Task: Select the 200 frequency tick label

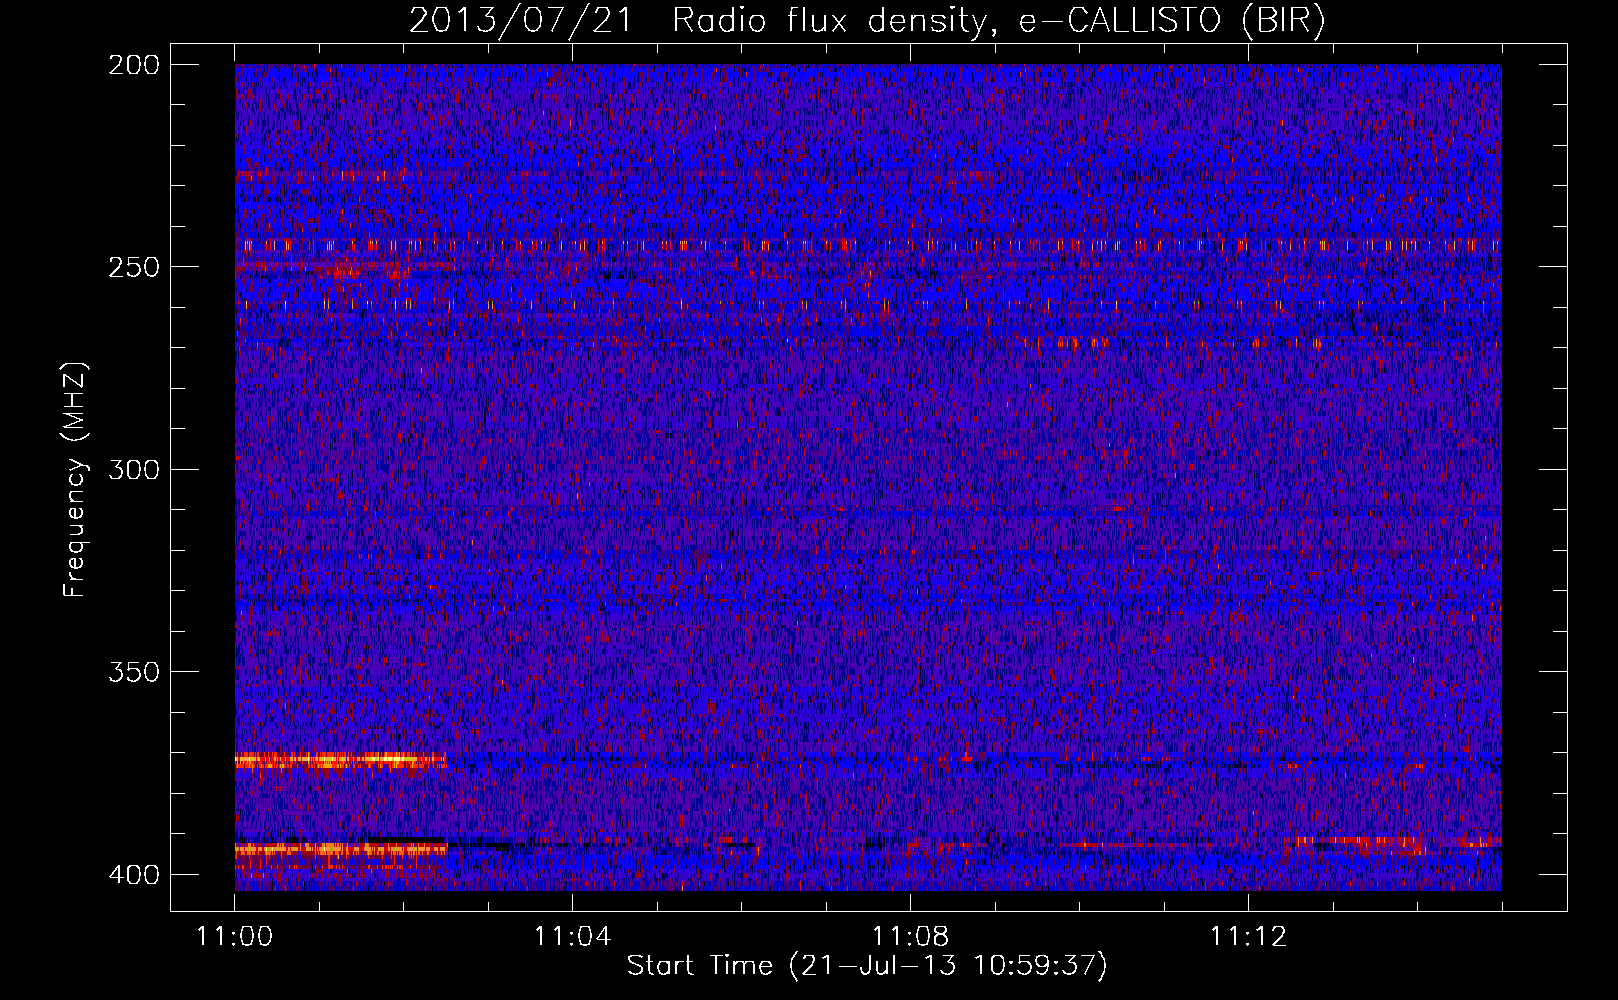Action: [133, 65]
